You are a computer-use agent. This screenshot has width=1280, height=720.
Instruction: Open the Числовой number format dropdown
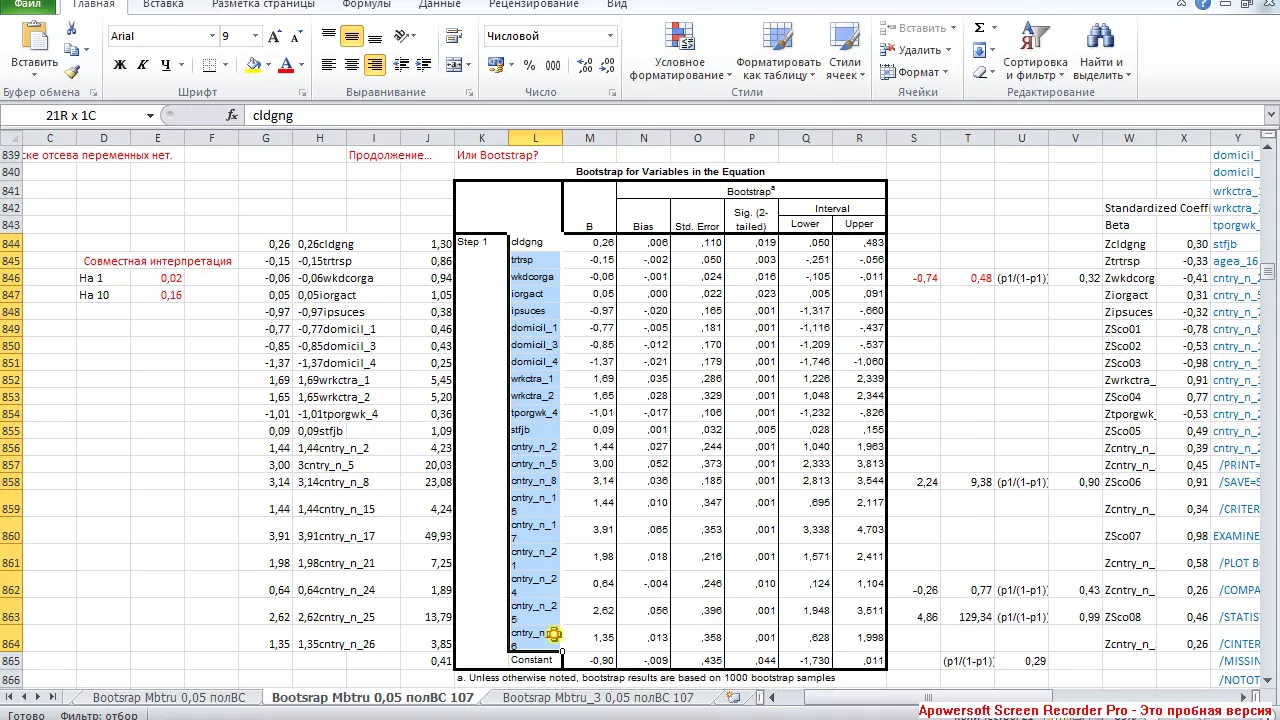pyautogui.click(x=610, y=36)
